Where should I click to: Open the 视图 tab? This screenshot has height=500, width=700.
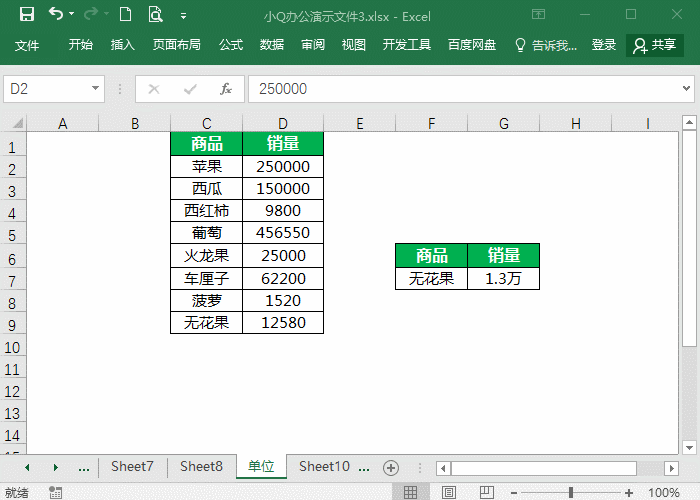coord(354,45)
